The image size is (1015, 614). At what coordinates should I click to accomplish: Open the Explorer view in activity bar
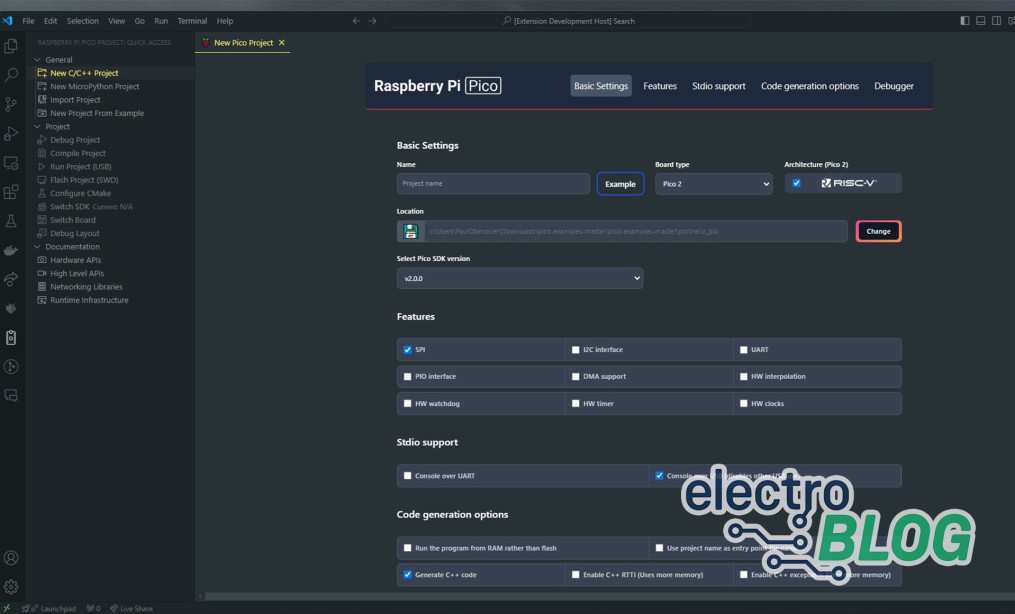coord(12,46)
